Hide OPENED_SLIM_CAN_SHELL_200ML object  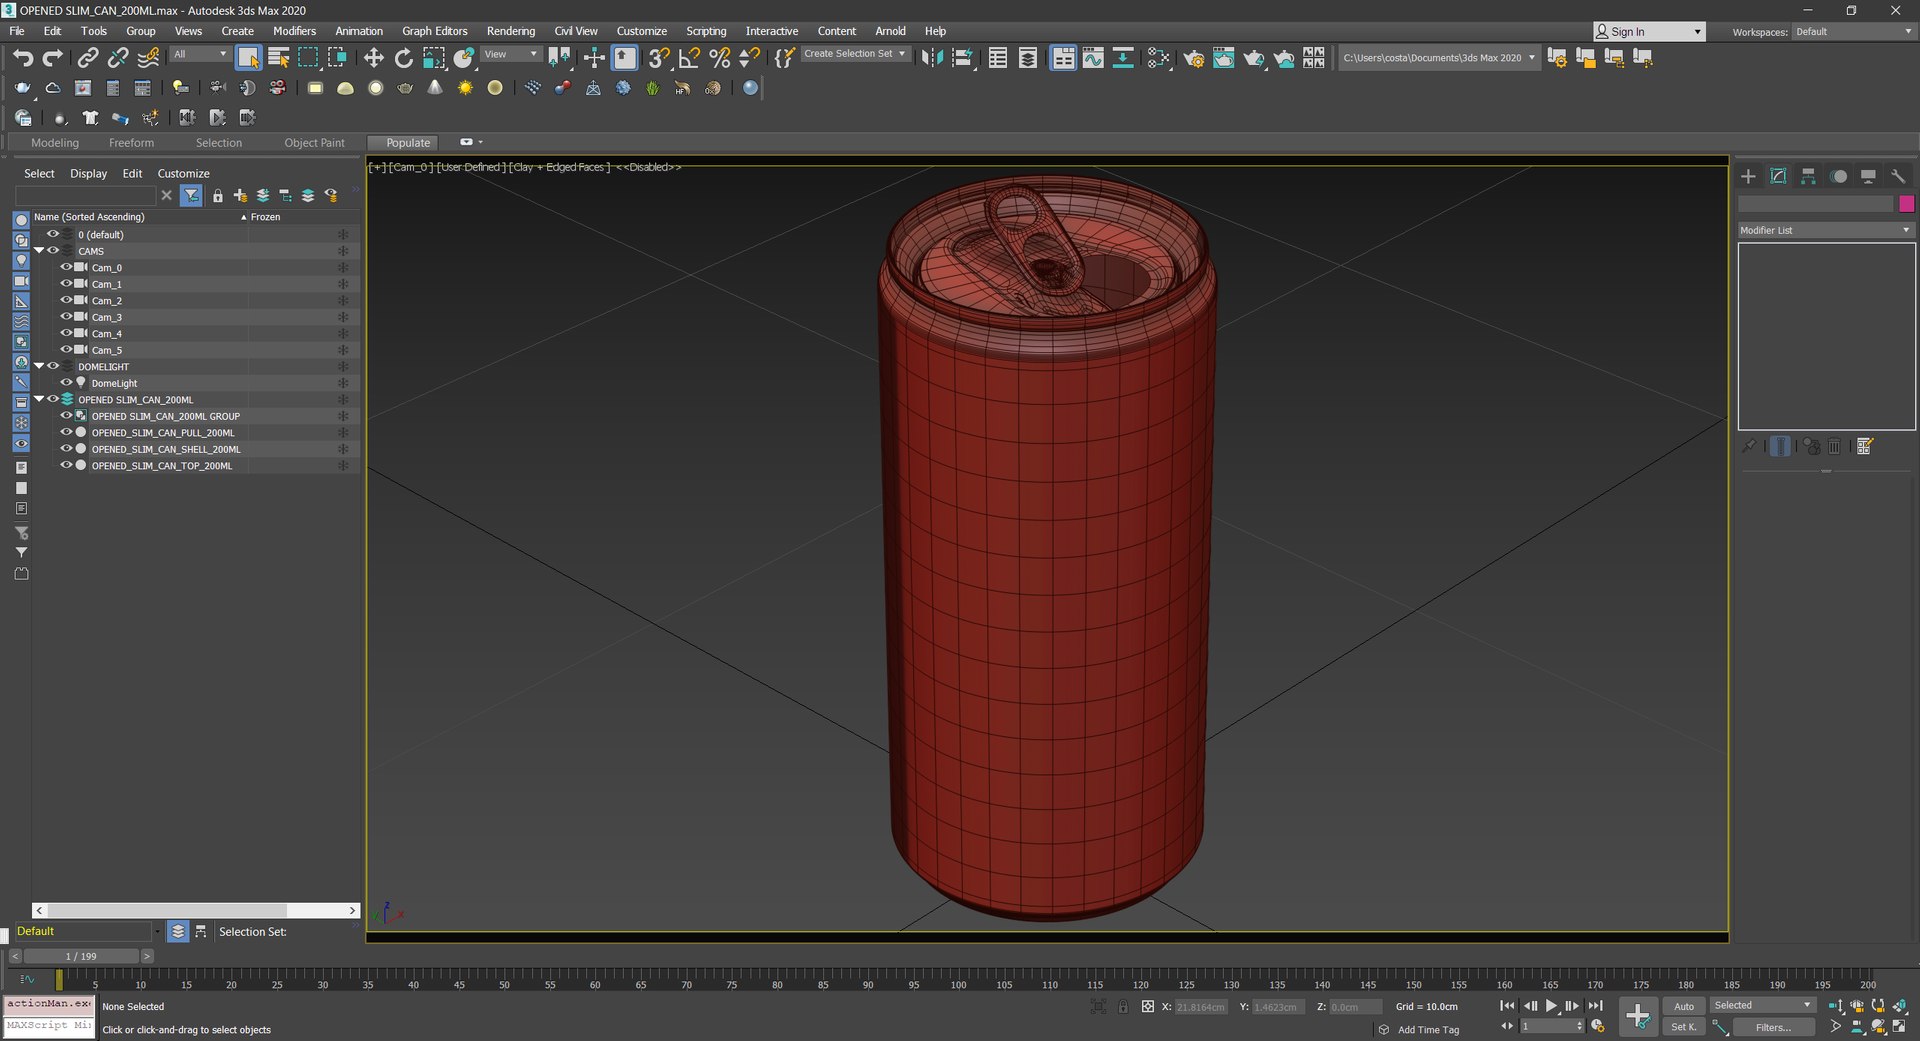point(66,448)
